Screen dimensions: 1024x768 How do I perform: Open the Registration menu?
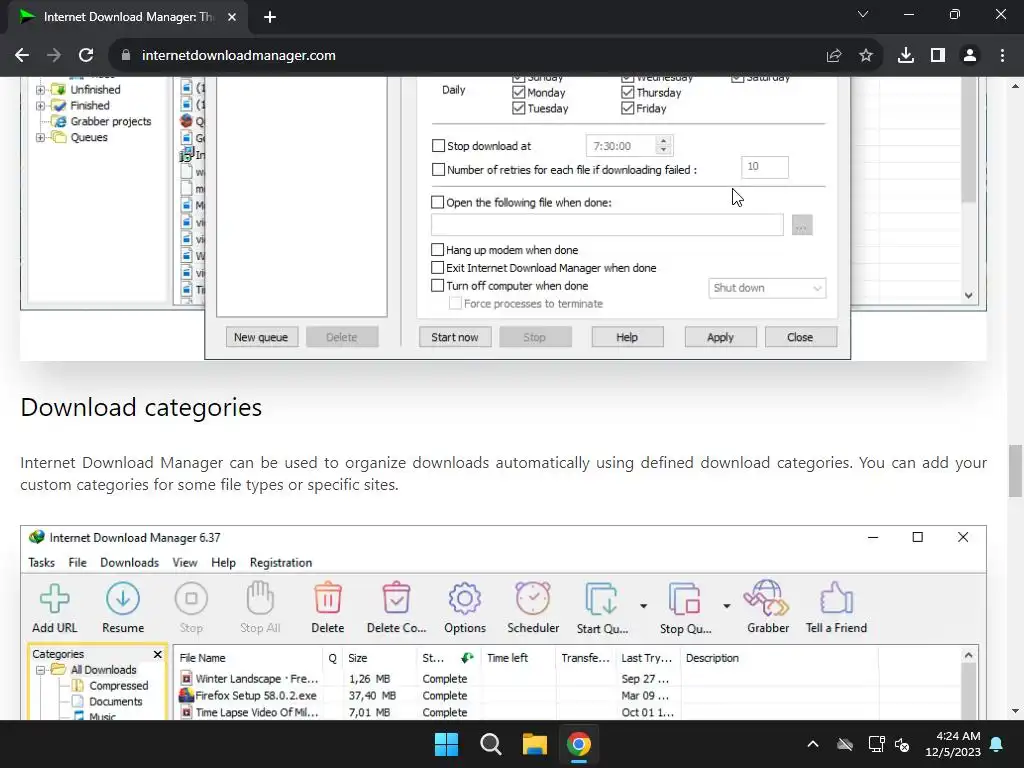pos(281,562)
